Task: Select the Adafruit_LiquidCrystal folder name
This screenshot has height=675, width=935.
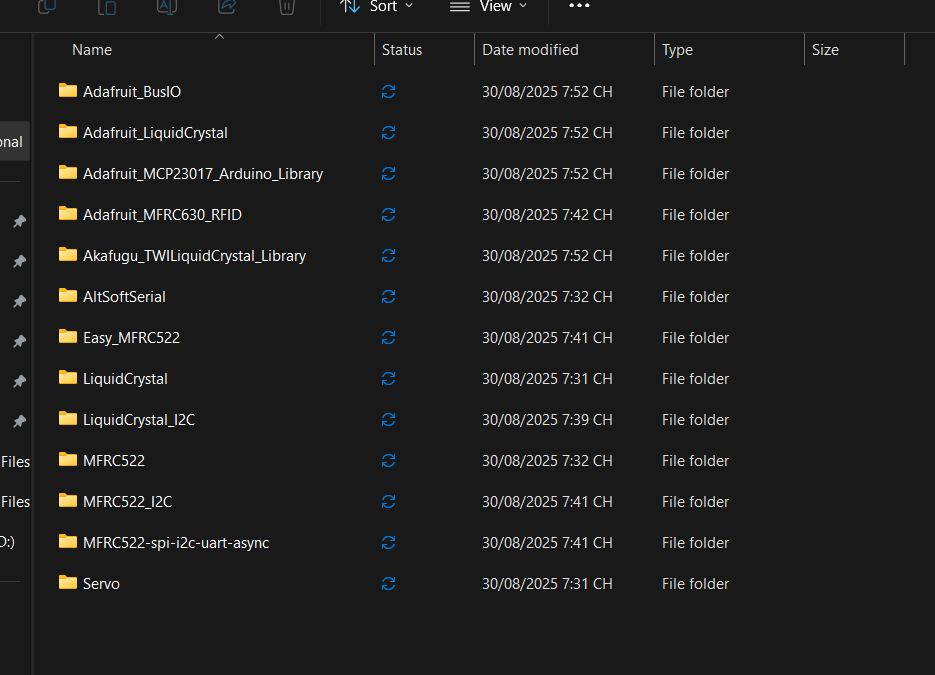Action: [155, 133]
